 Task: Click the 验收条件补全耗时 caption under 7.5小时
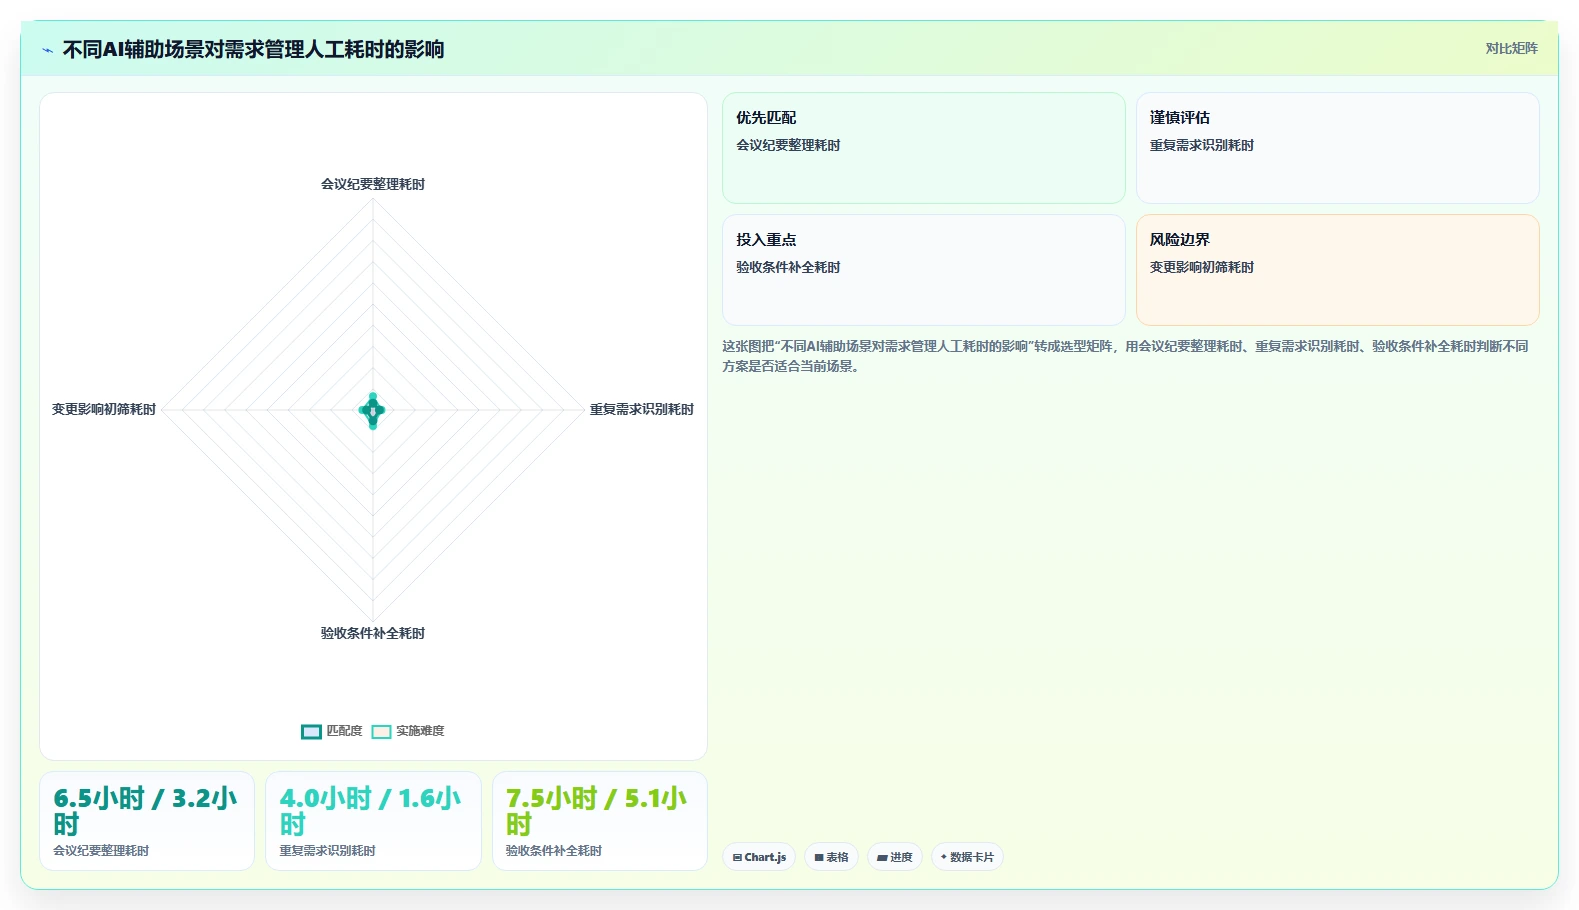click(554, 851)
